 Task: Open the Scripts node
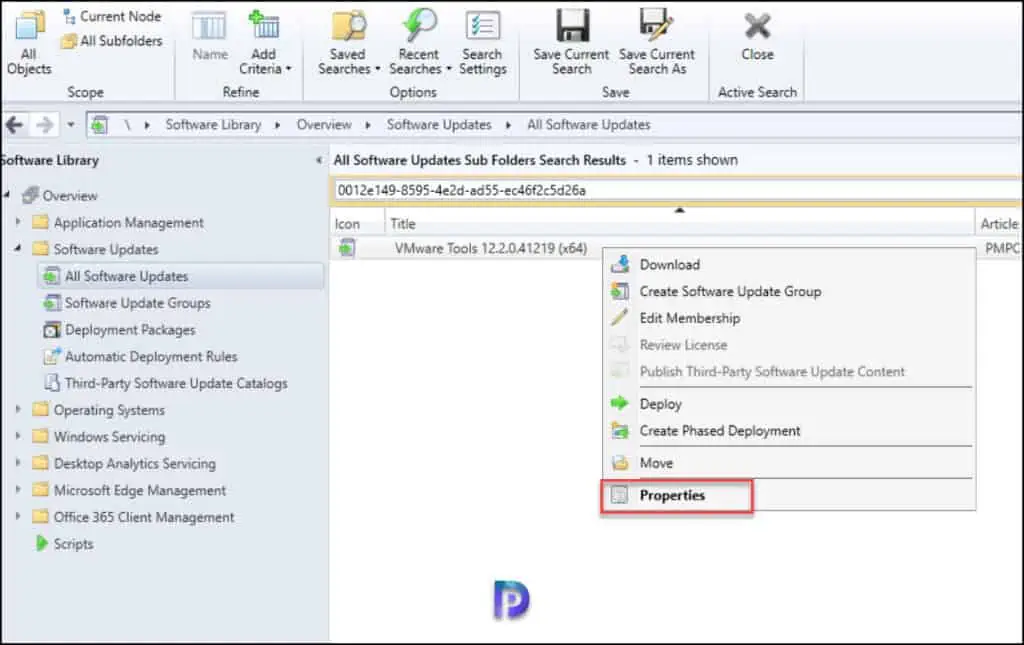(64, 544)
